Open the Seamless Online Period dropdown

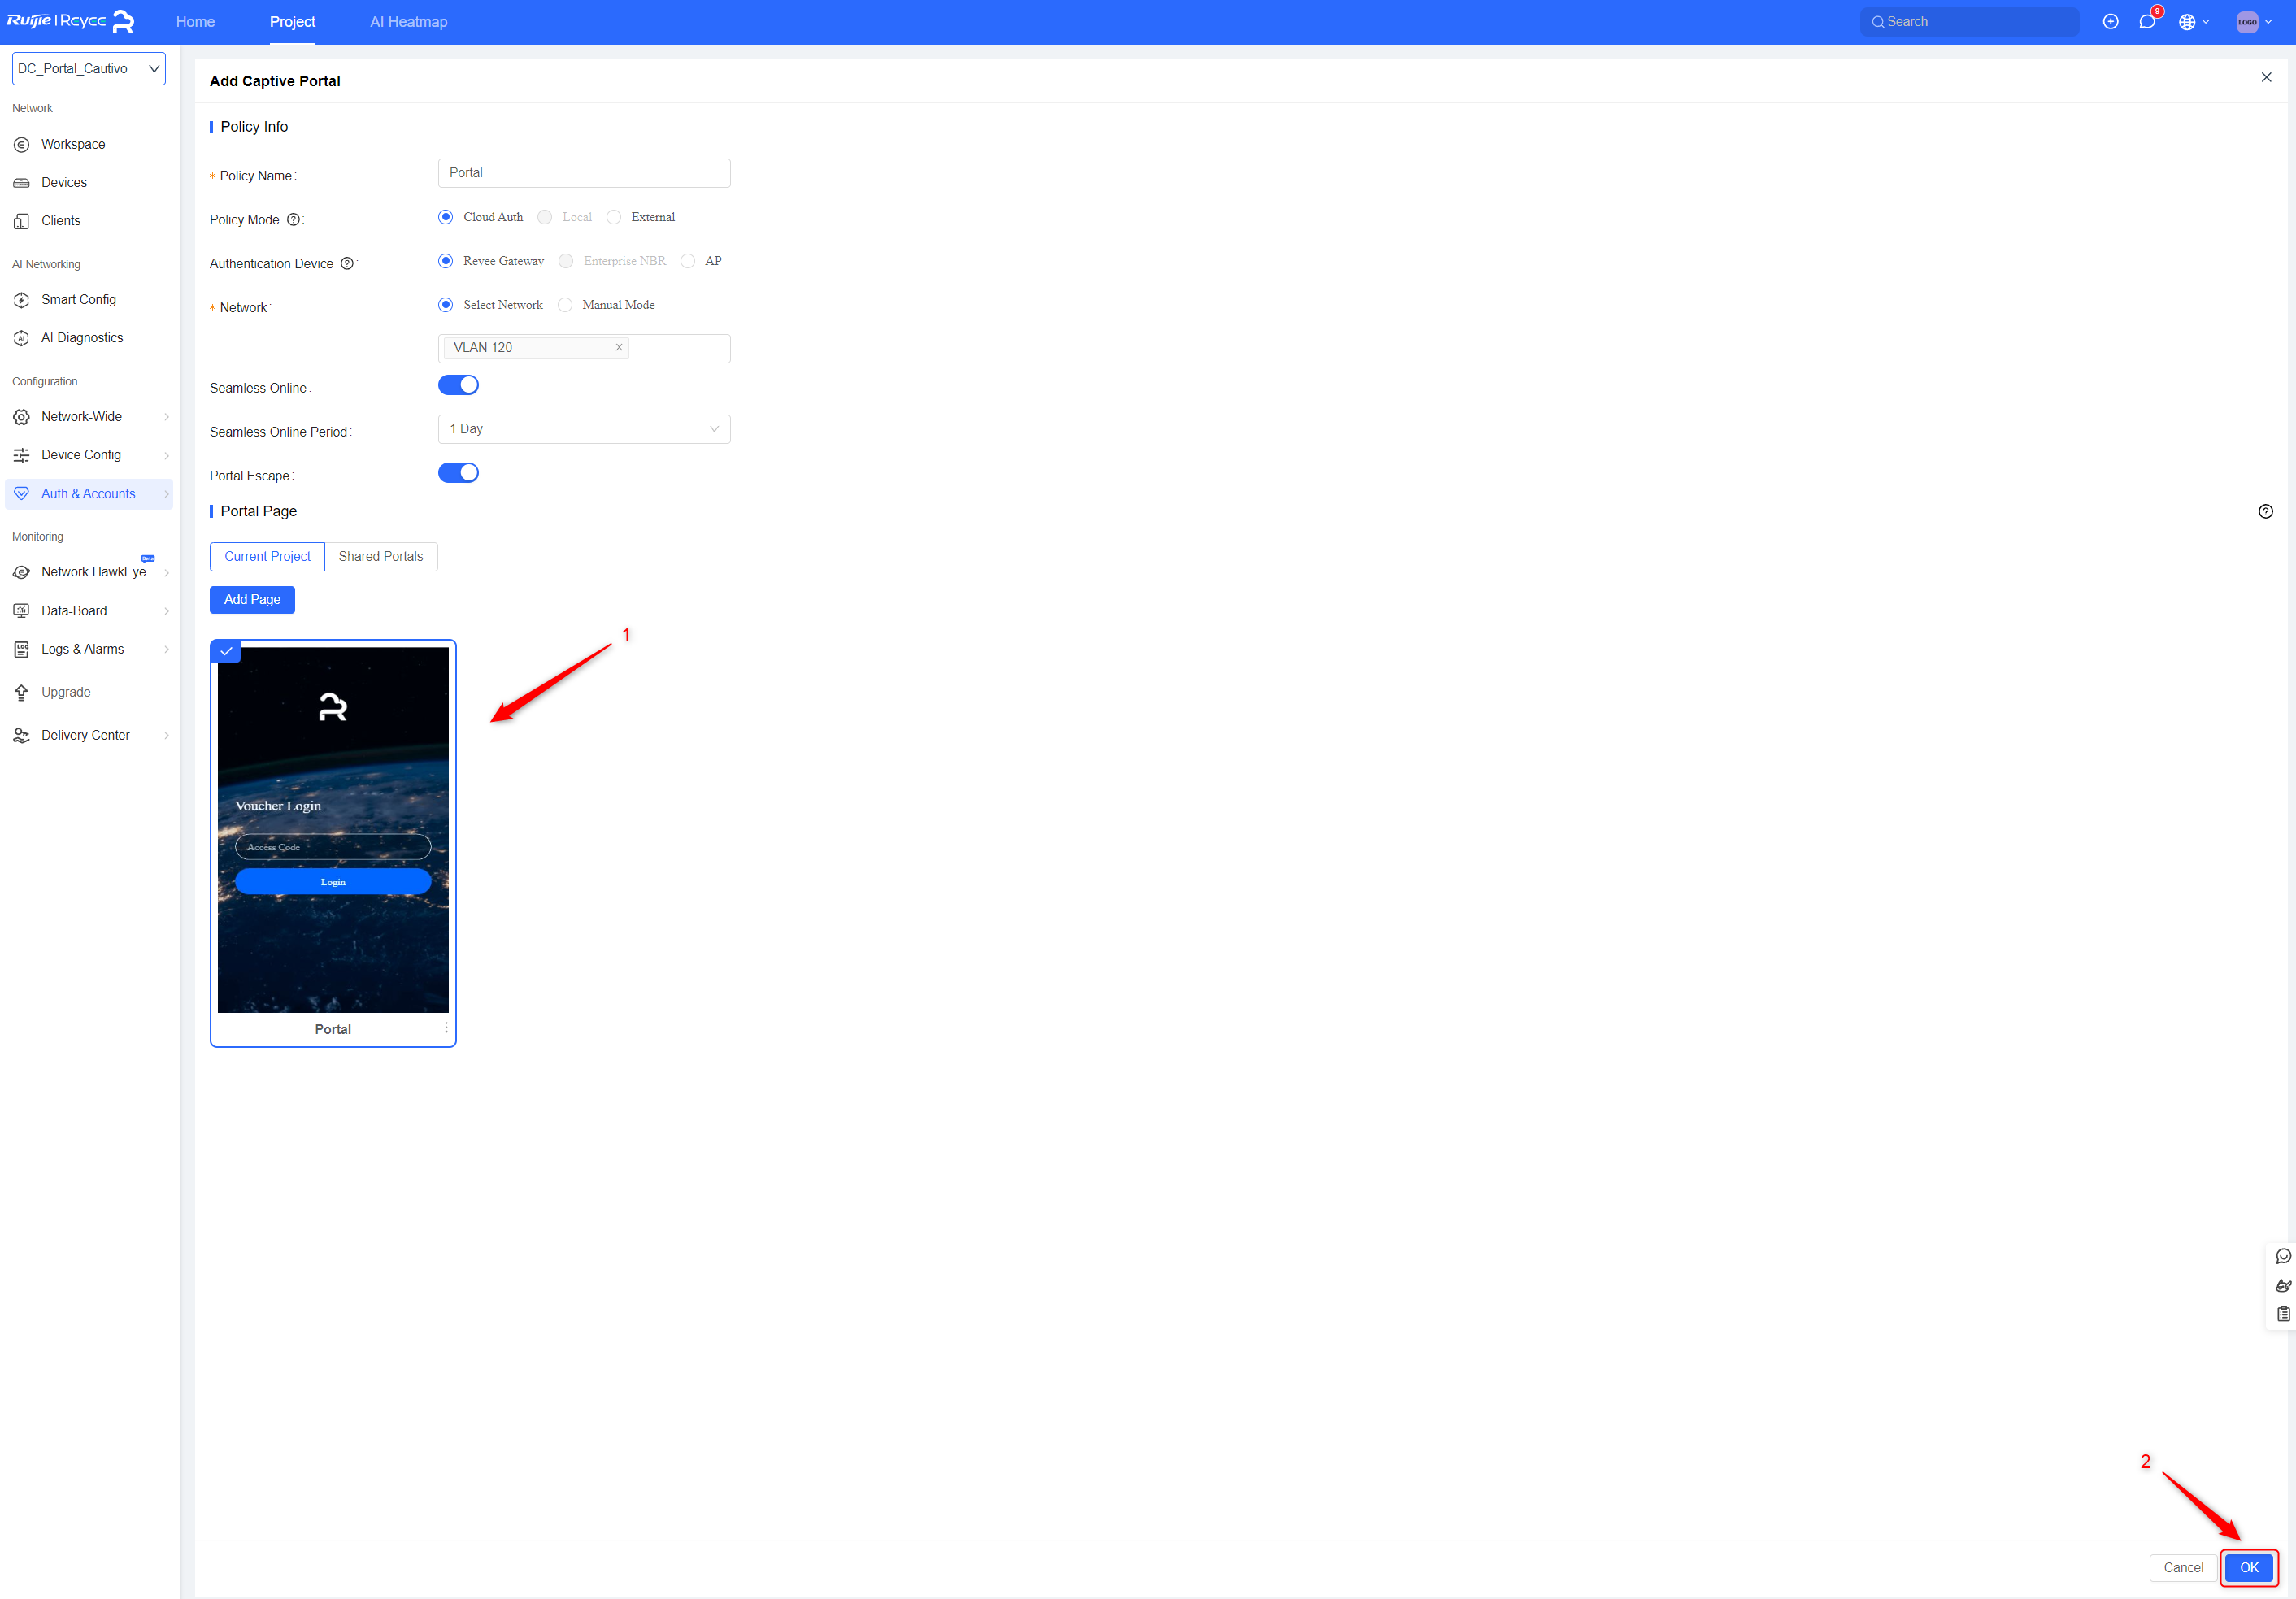584,429
